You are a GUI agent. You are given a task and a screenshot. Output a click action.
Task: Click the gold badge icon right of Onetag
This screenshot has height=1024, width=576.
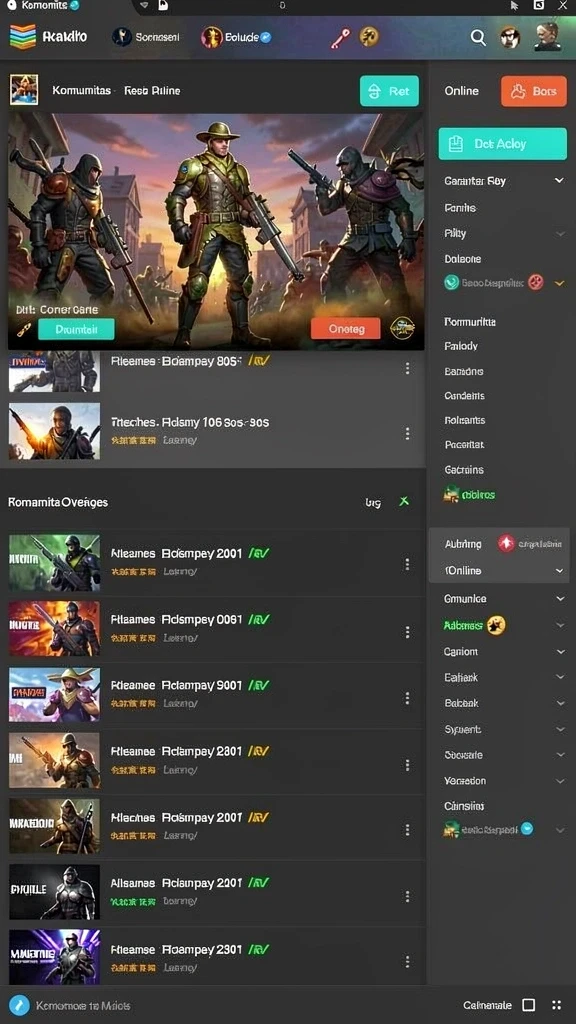[x=402, y=328]
